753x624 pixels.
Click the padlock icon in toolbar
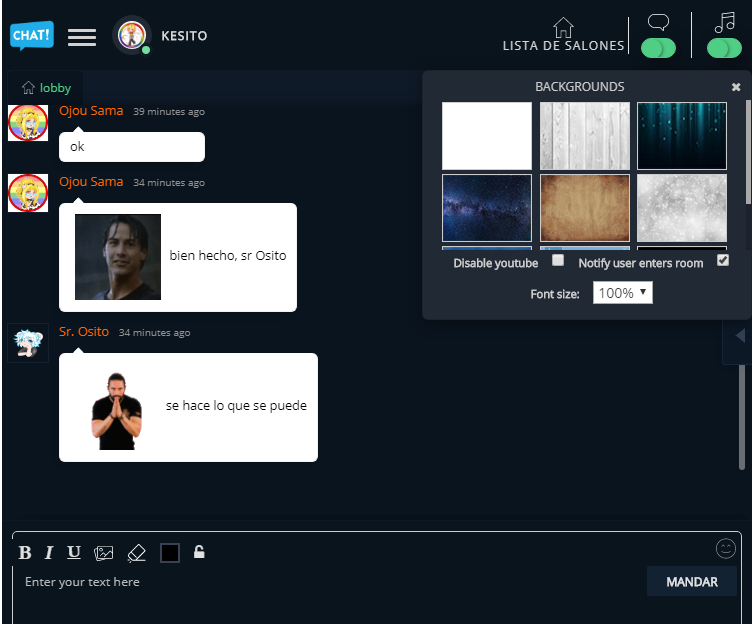pyautogui.click(x=199, y=552)
